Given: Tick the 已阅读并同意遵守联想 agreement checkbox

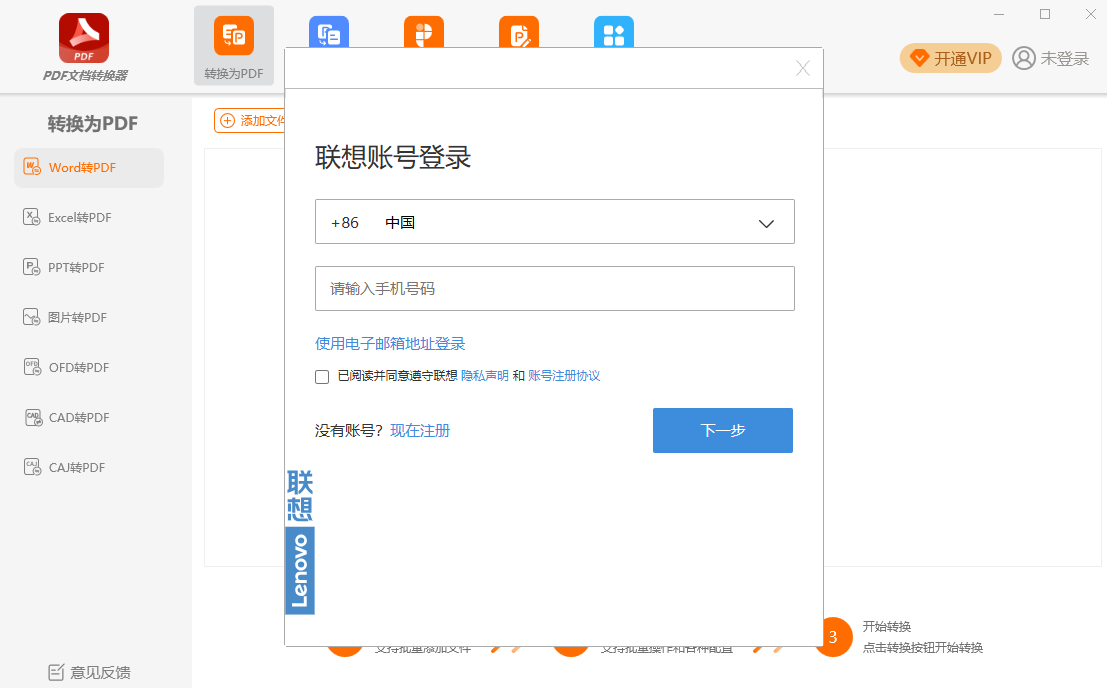Looking at the screenshot, I should point(322,377).
